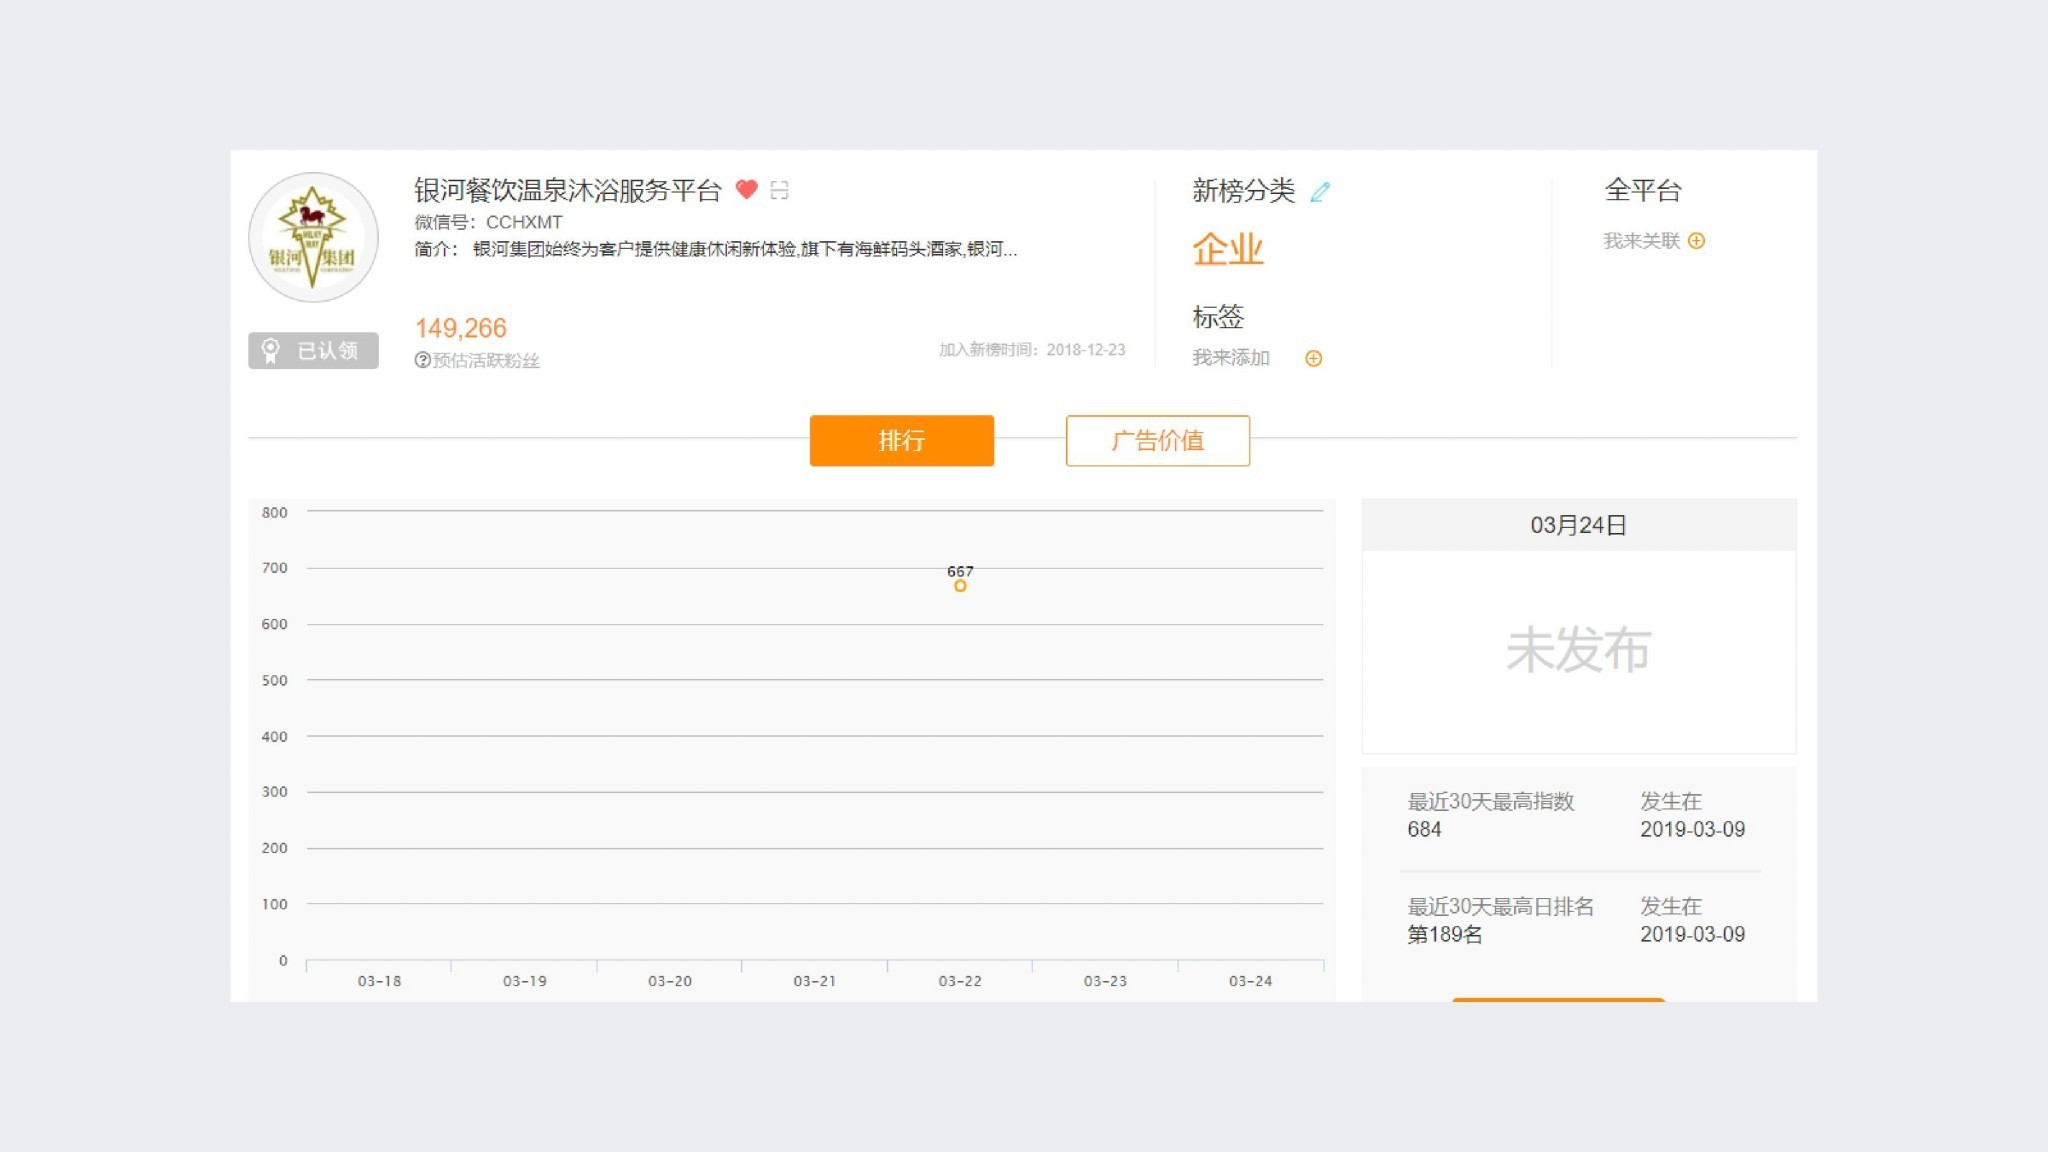The height and width of the screenshot is (1152, 2048).
Task: Select the 667 data point on chart
Action: click(x=960, y=586)
